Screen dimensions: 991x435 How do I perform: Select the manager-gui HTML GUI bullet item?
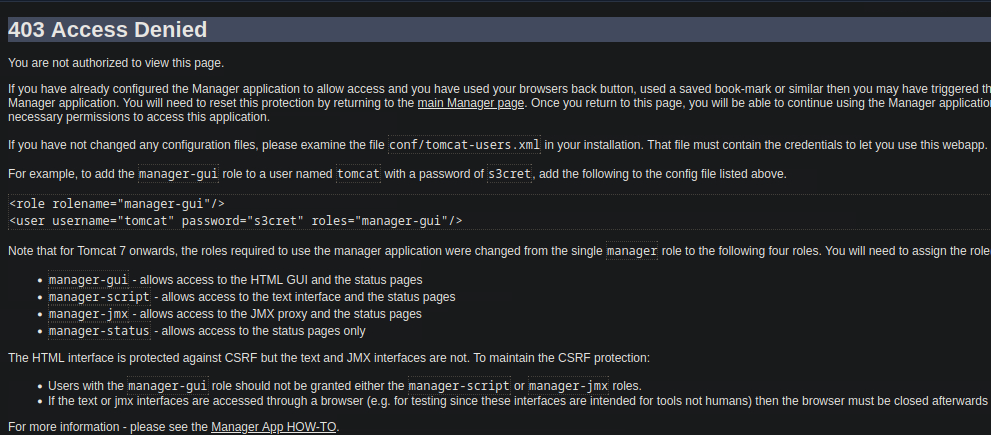pos(235,280)
